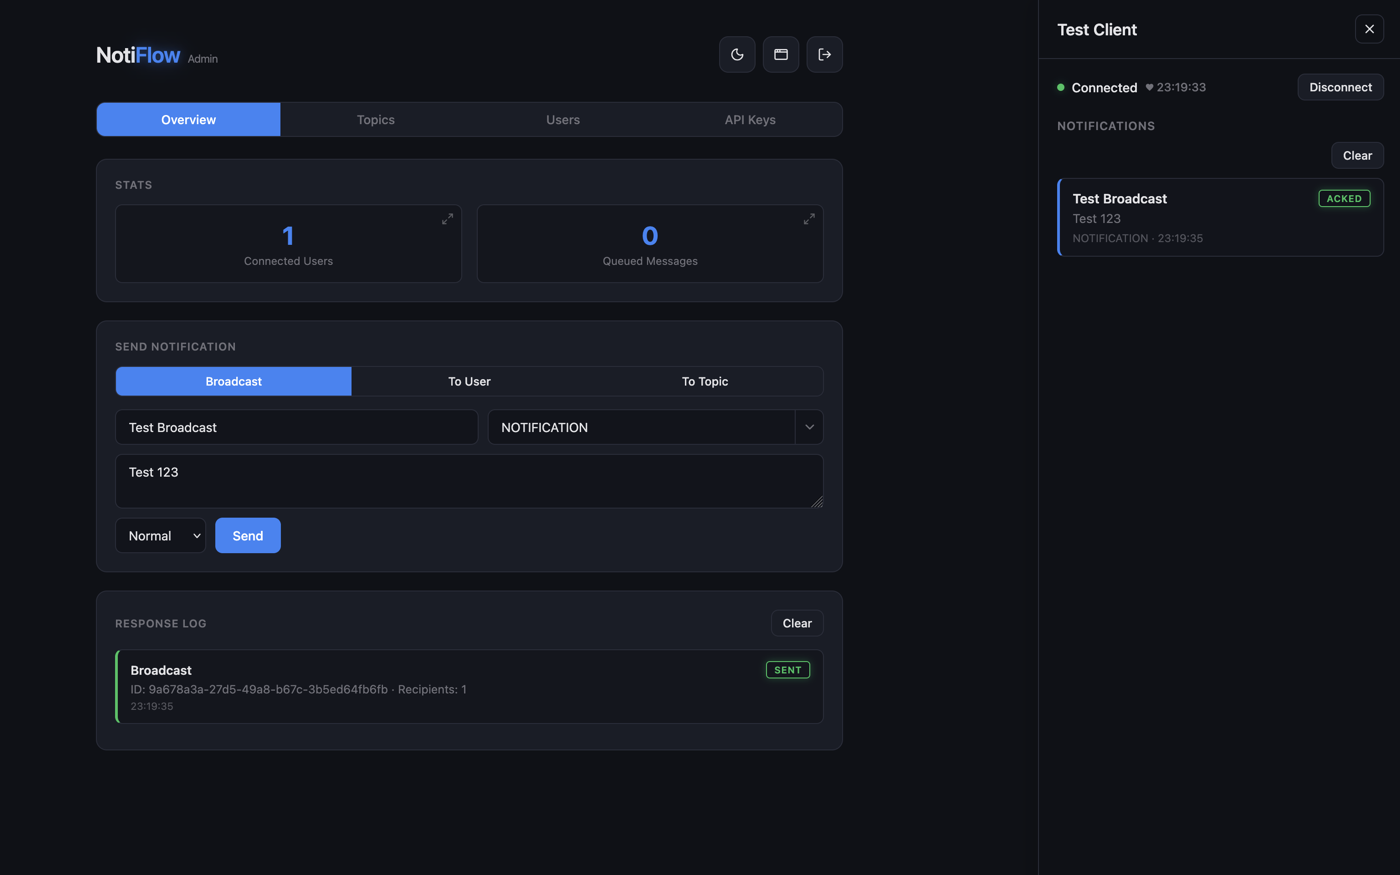The image size is (1400, 875).
Task: Click the SENT status badge
Action: point(788,670)
